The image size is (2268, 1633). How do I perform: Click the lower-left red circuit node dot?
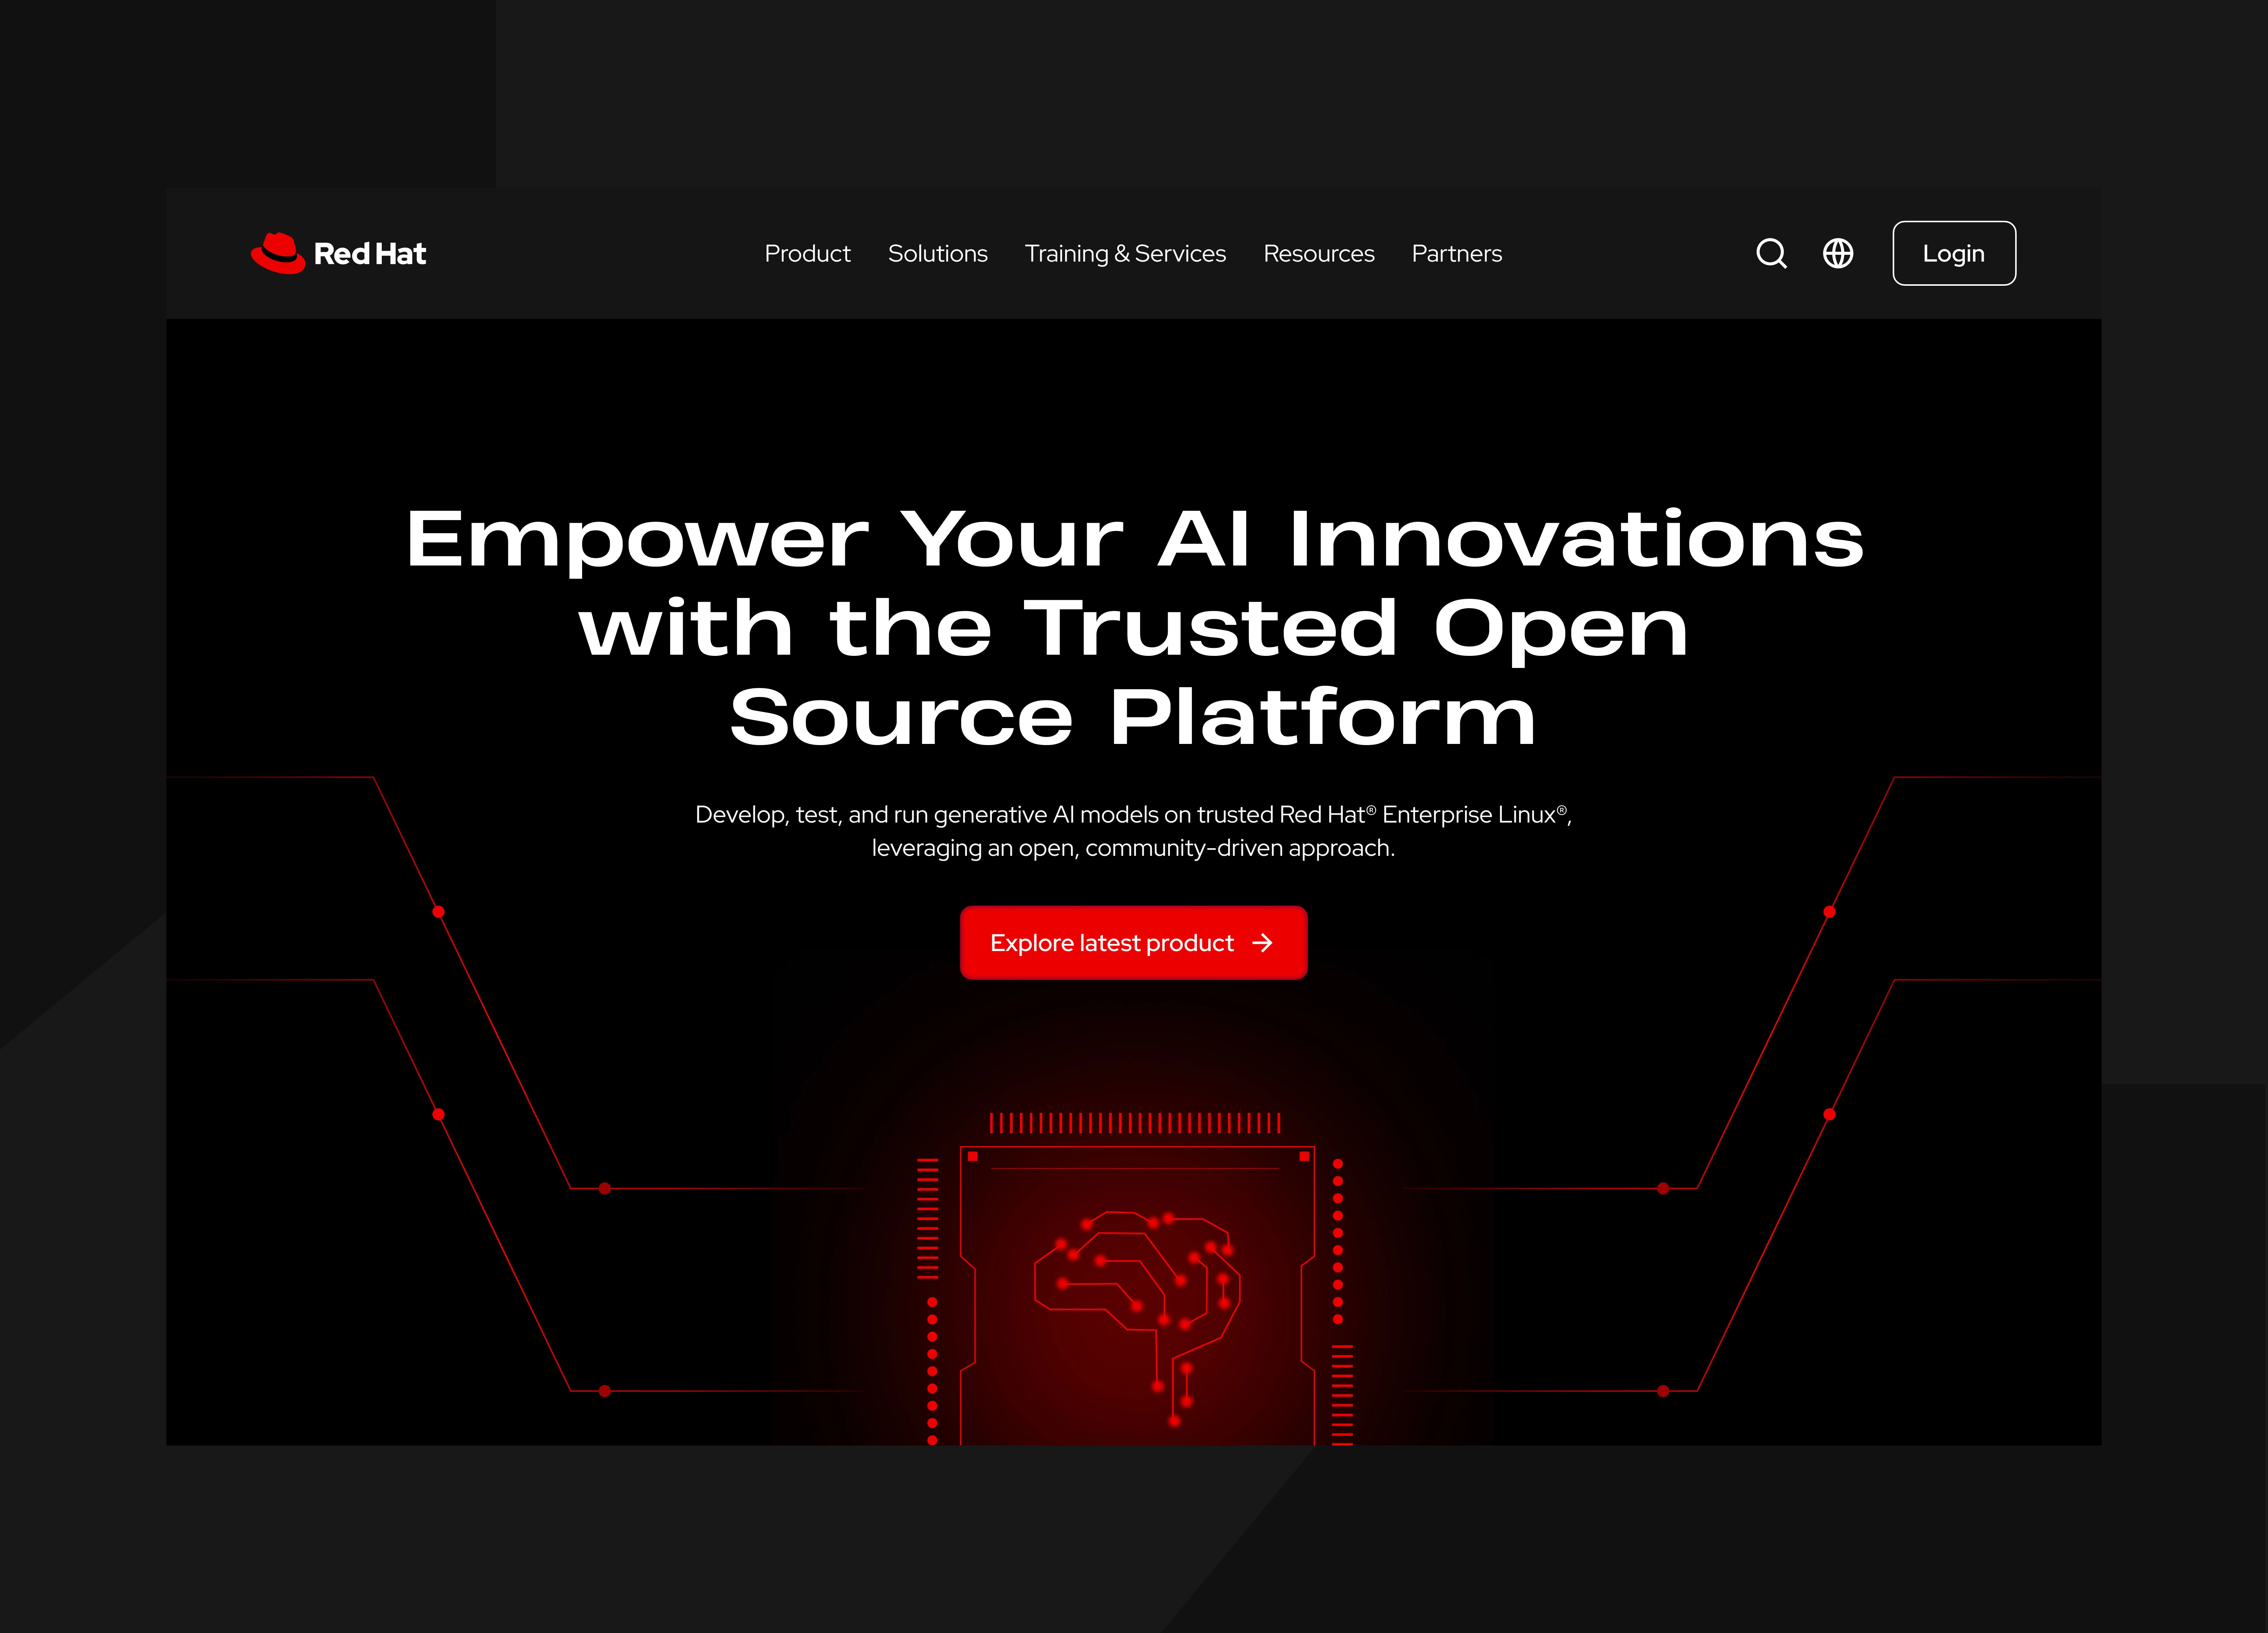[438, 1114]
